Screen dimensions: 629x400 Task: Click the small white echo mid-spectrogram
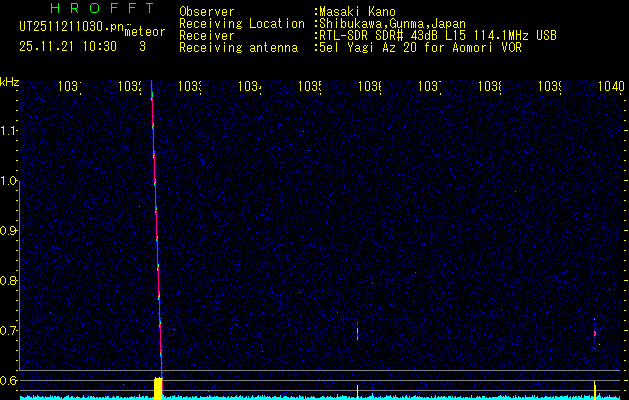(x=357, y=330)
